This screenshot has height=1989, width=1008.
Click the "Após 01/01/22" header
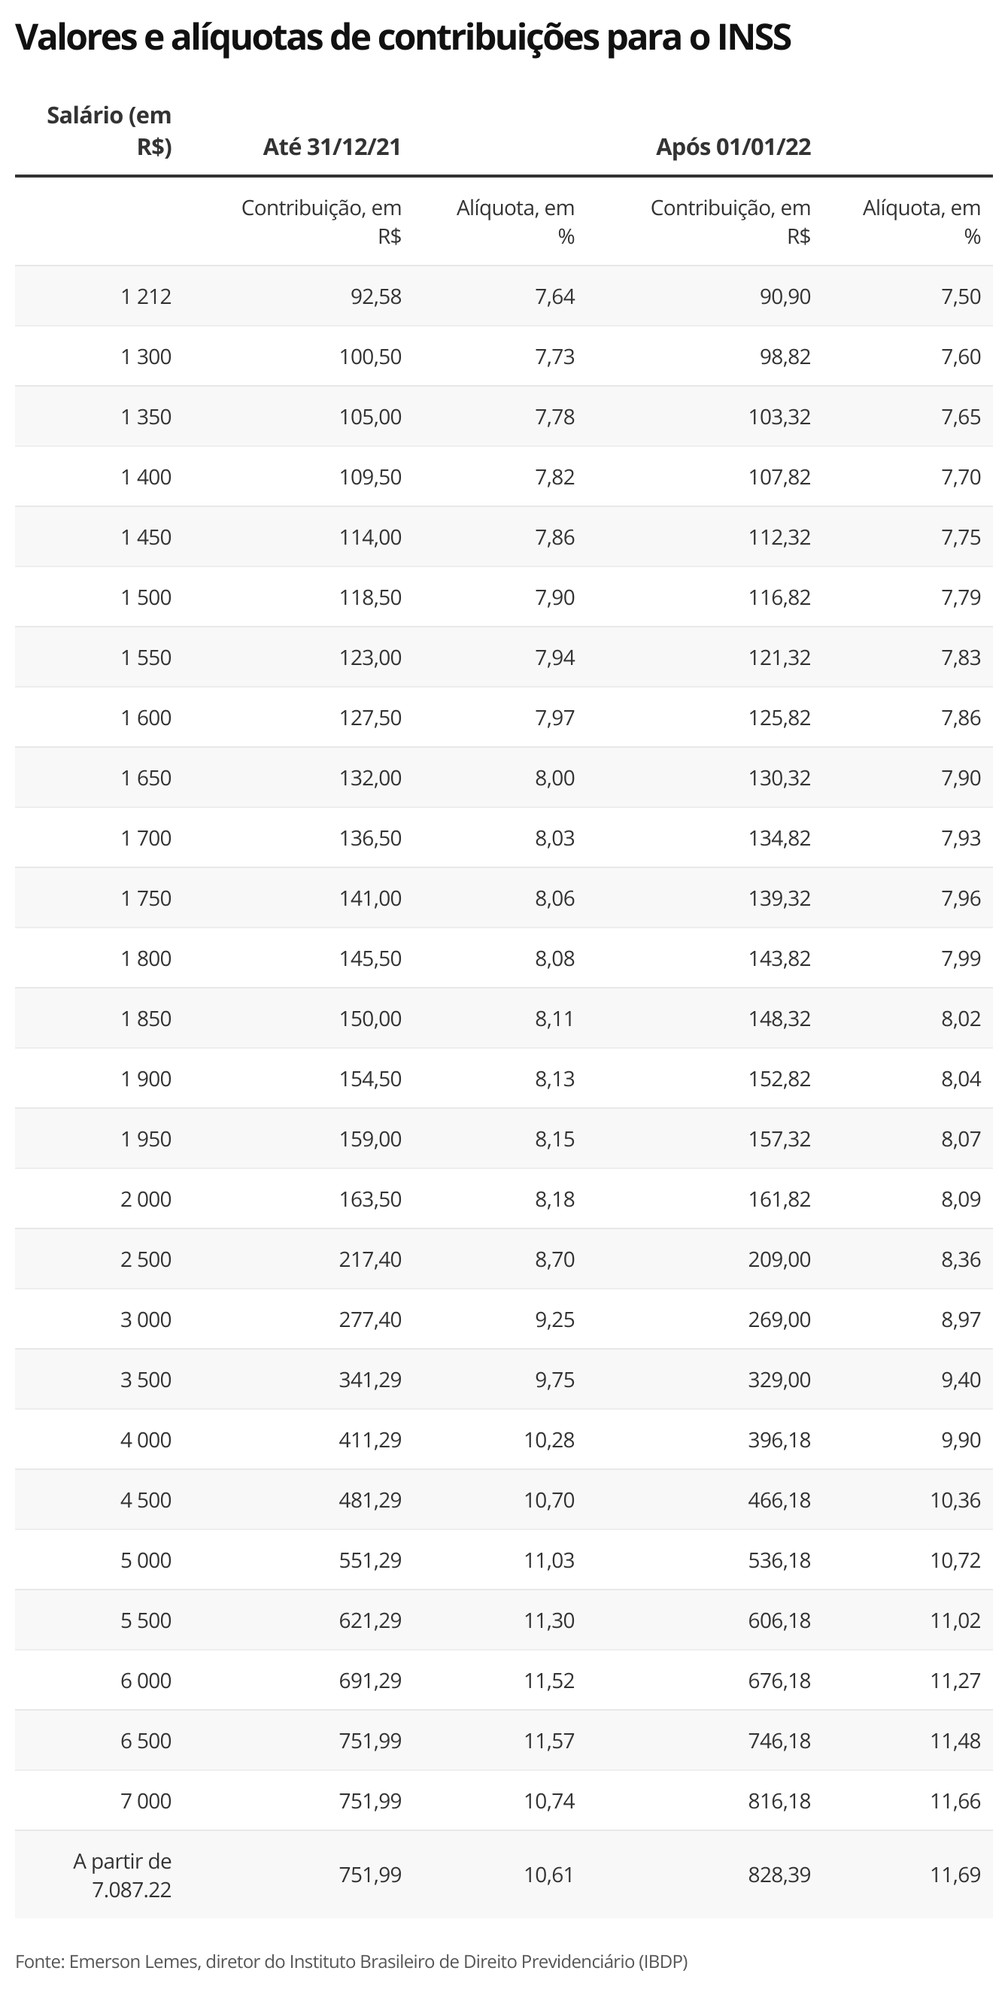[x=733, y=147]
